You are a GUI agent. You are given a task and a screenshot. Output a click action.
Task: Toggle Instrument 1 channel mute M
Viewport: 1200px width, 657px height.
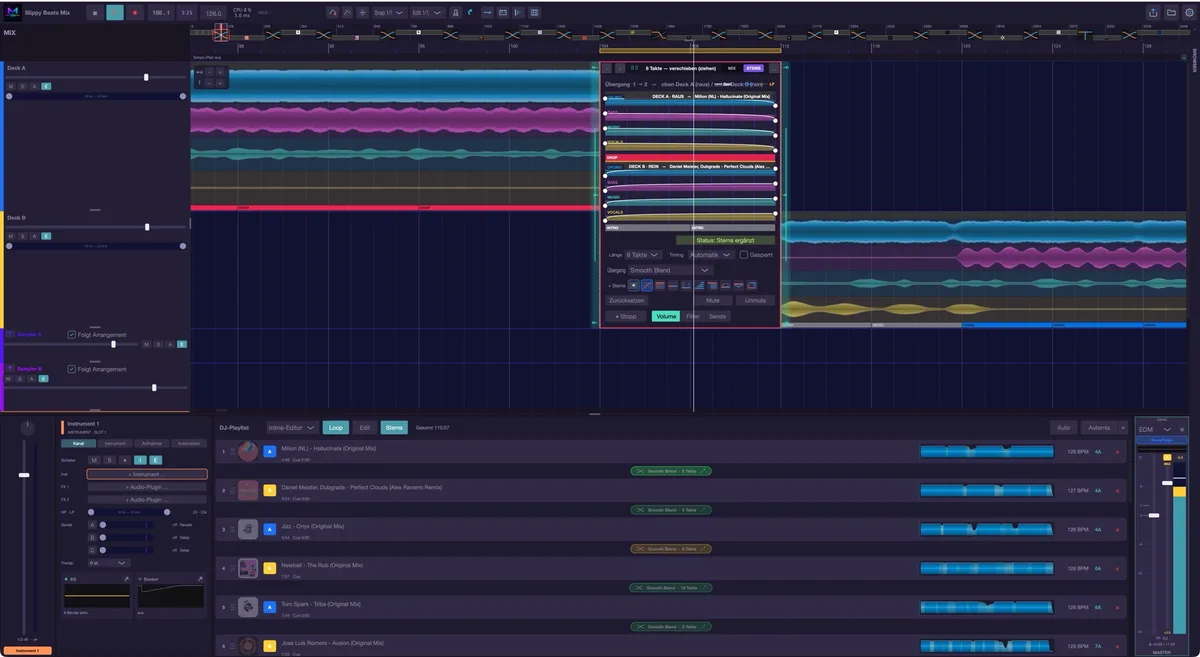coord(94,460)
